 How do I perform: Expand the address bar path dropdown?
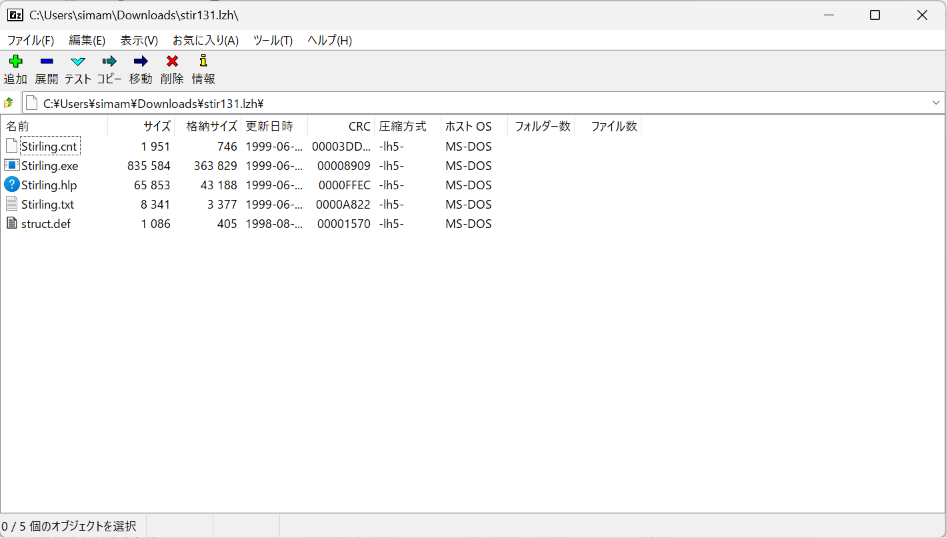tap(936, 103)
